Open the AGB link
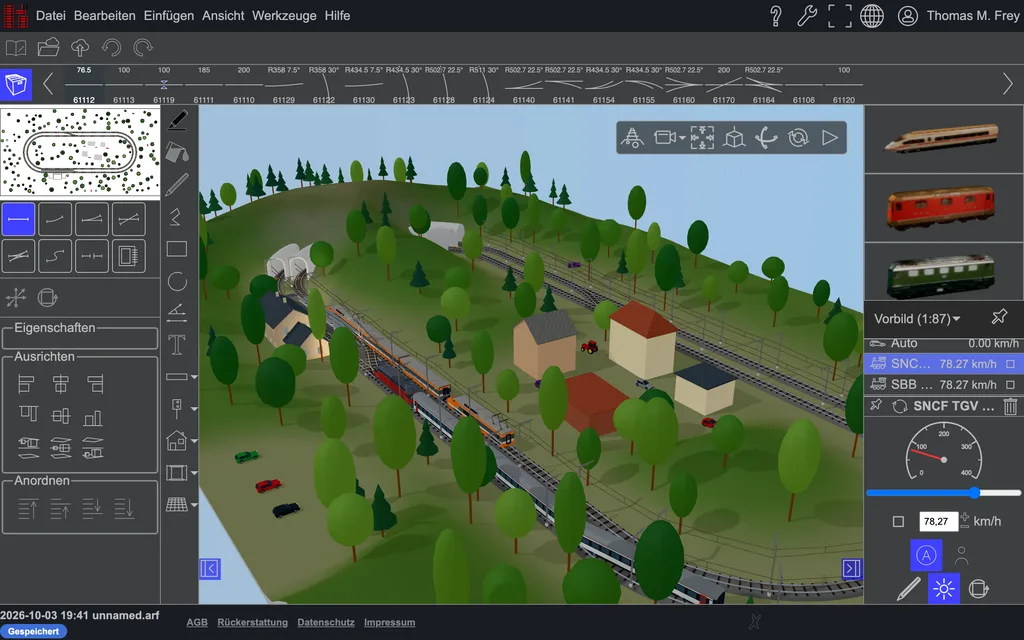The image size is (1024, 640). [197, 622]
